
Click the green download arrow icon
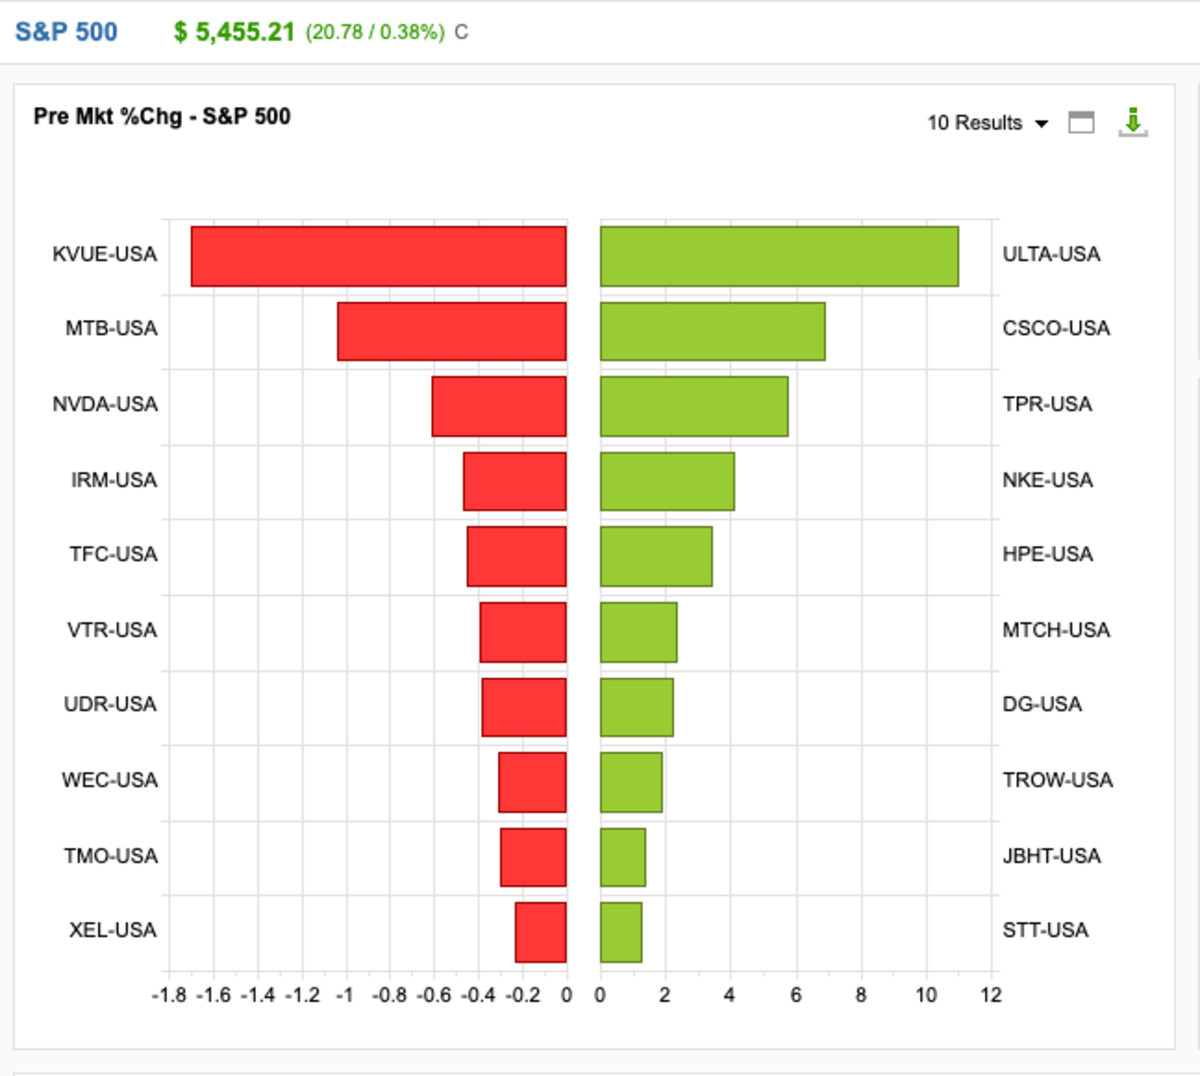click(1132, 122)
